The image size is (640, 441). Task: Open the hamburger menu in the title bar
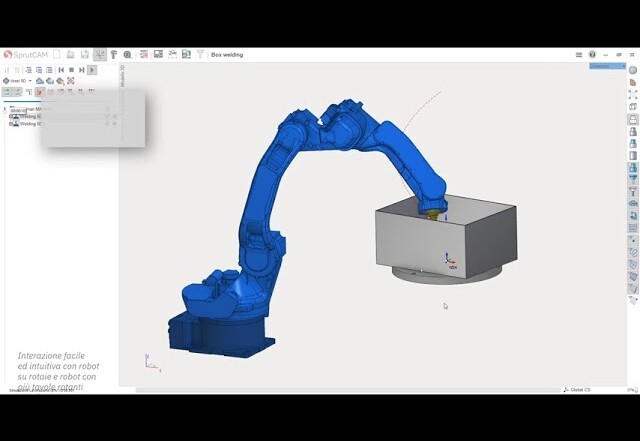580,54
